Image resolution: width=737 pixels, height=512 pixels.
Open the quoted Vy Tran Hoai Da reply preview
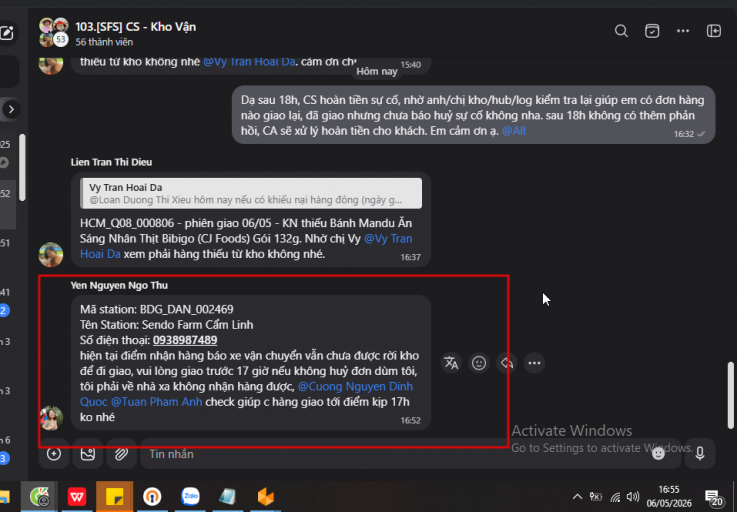tap(251, 193)
